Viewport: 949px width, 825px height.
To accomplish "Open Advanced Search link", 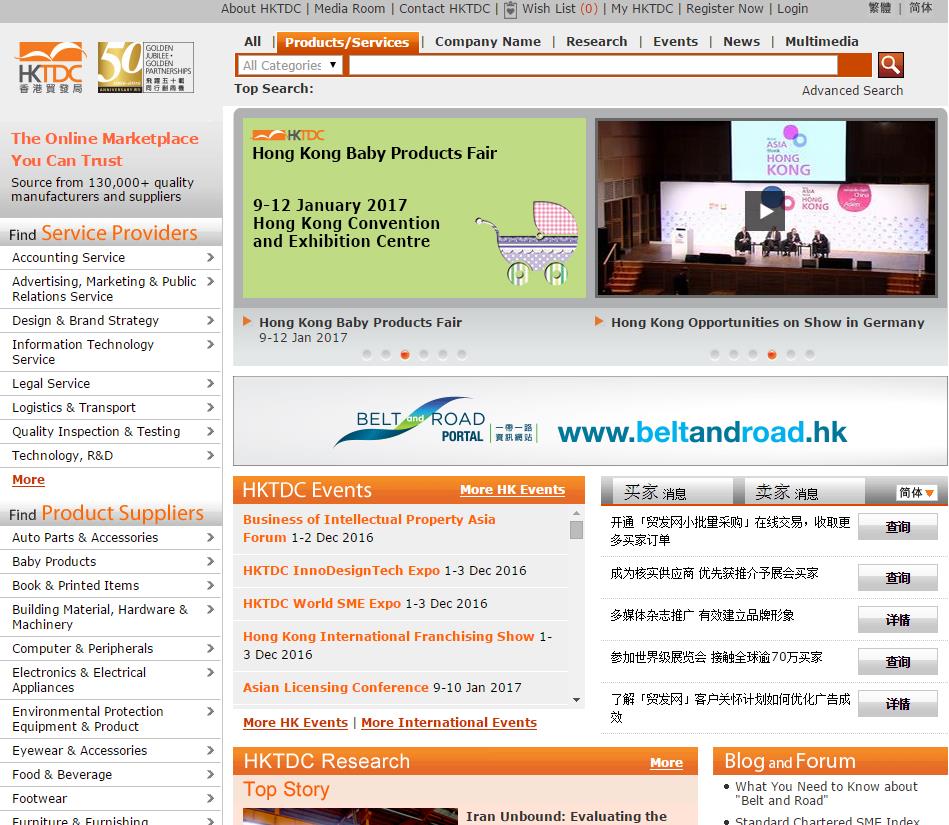I will coord(852,90).
